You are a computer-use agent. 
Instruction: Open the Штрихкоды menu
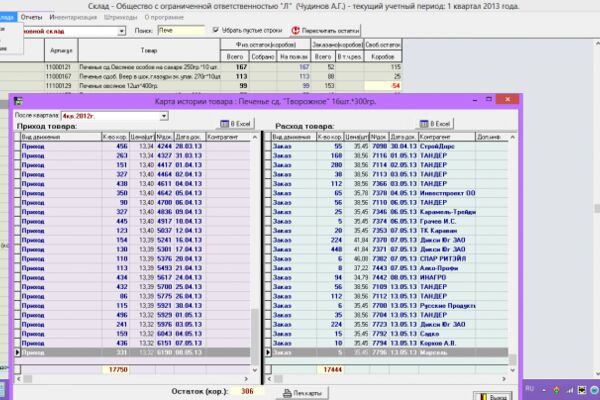tap(121, 17)
